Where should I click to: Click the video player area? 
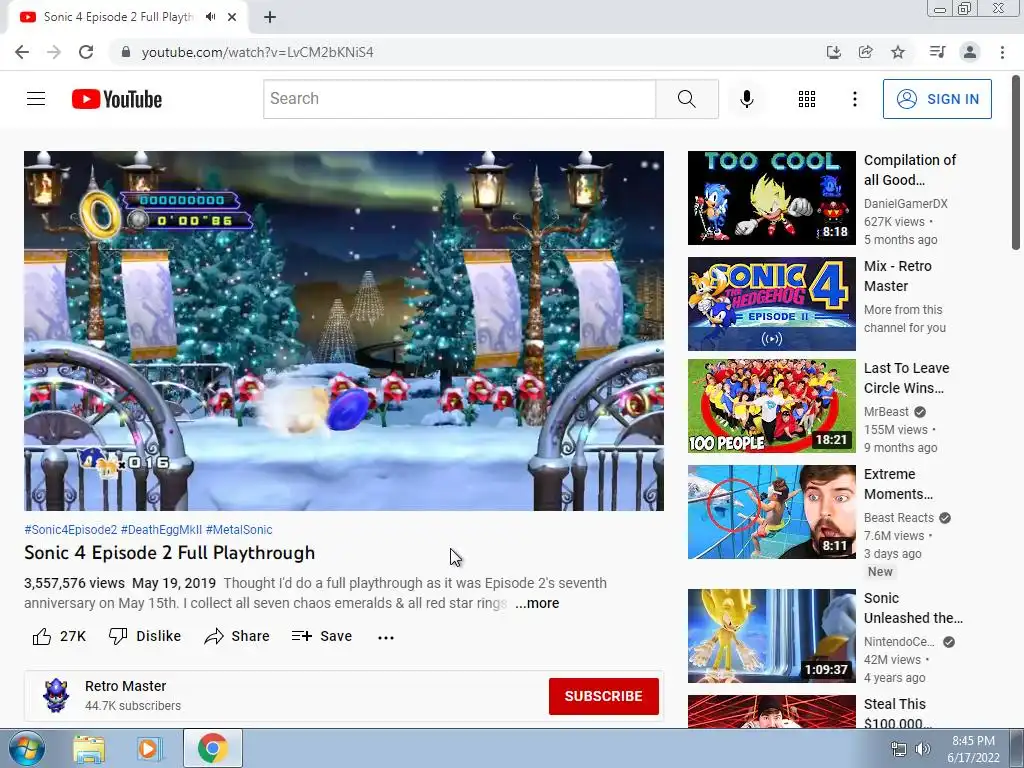point(344,331)
